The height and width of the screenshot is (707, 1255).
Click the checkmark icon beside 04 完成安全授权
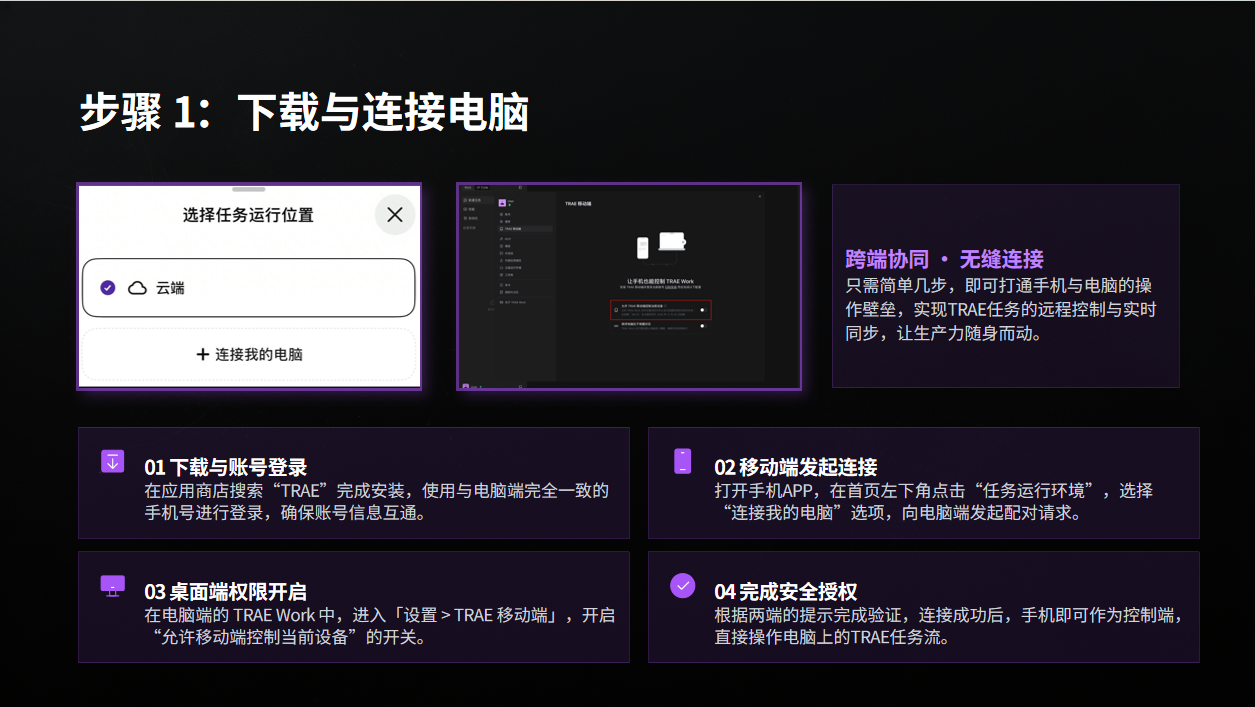pos(683,586)
